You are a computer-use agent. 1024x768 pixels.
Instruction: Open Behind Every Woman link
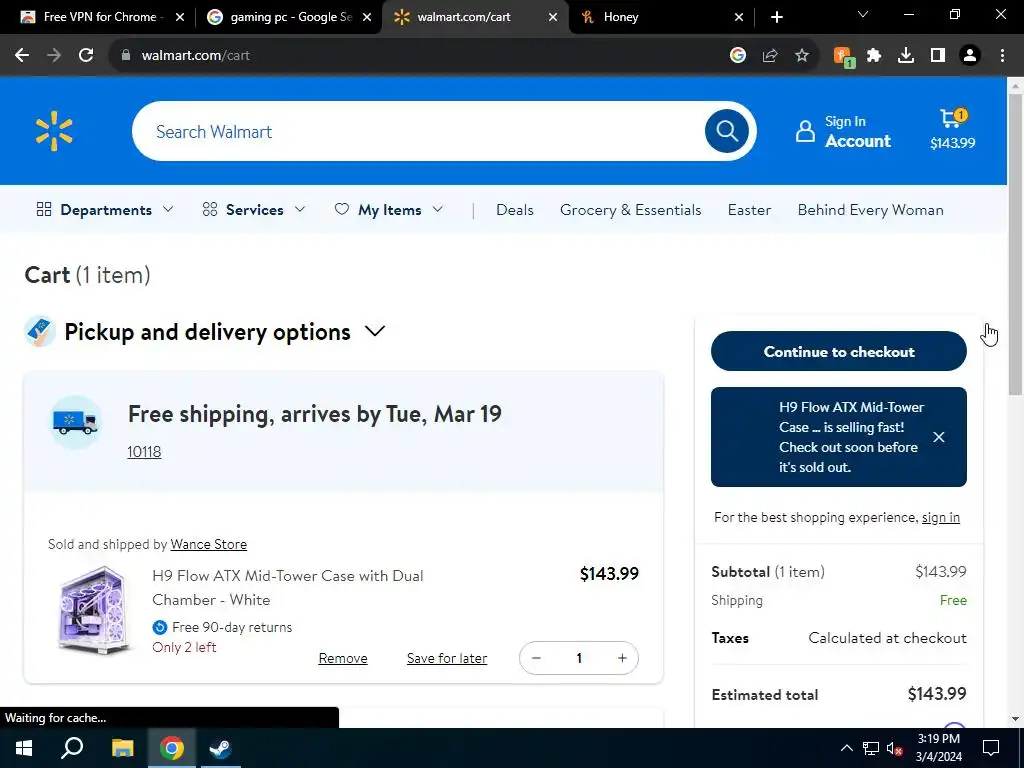coord(871,210)
